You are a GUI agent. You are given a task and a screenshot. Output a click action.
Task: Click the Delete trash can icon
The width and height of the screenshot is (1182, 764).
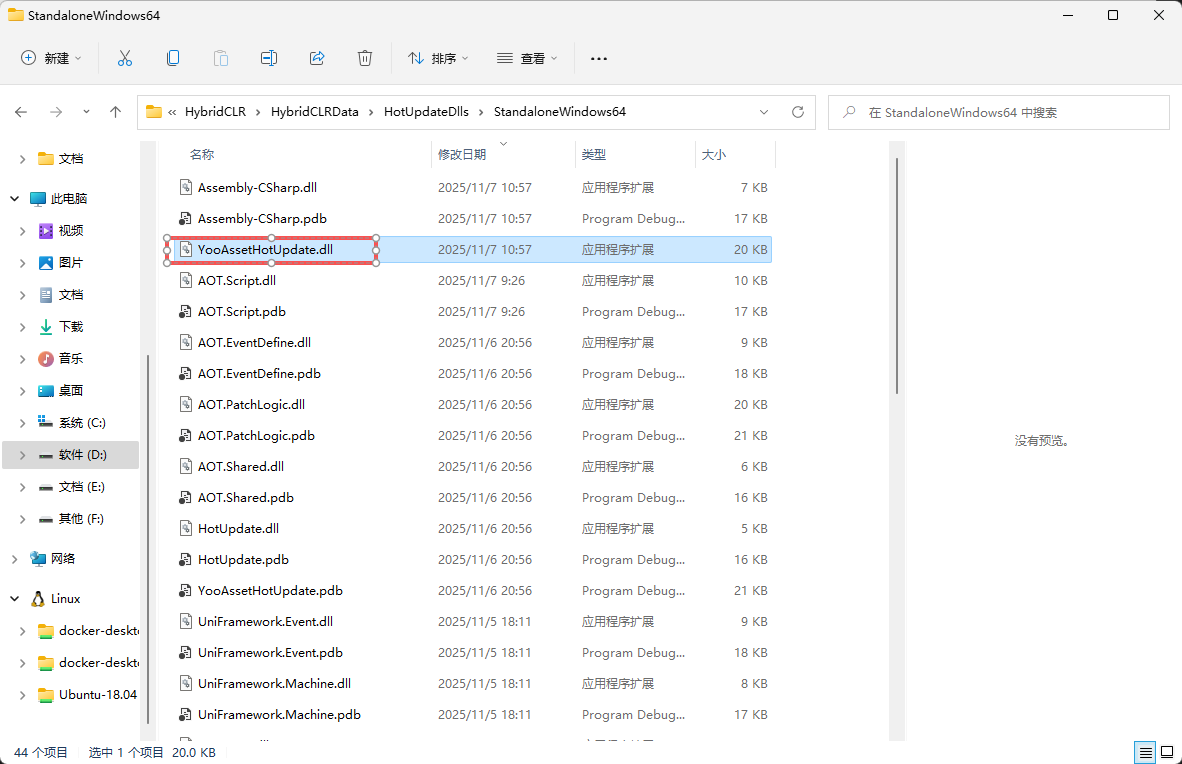365,58
